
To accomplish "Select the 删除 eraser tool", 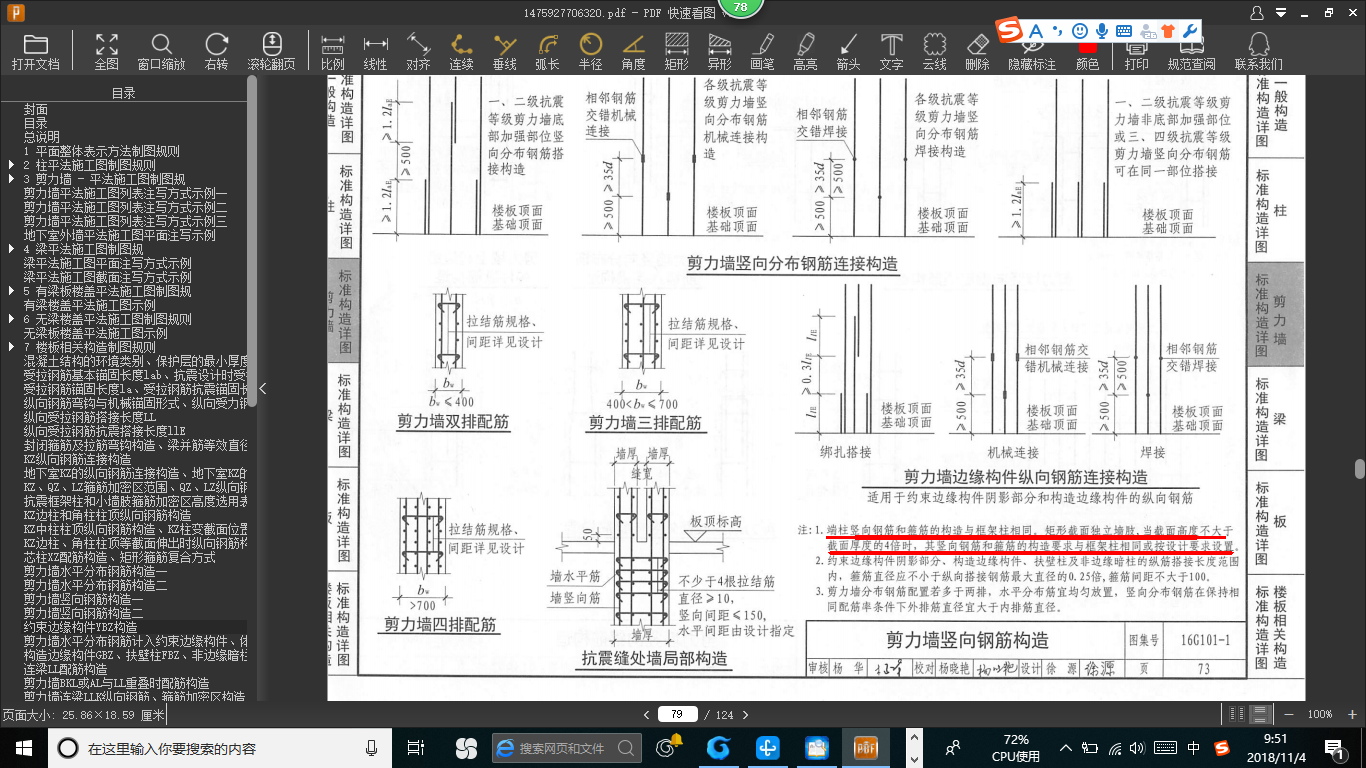I will 977,51.
